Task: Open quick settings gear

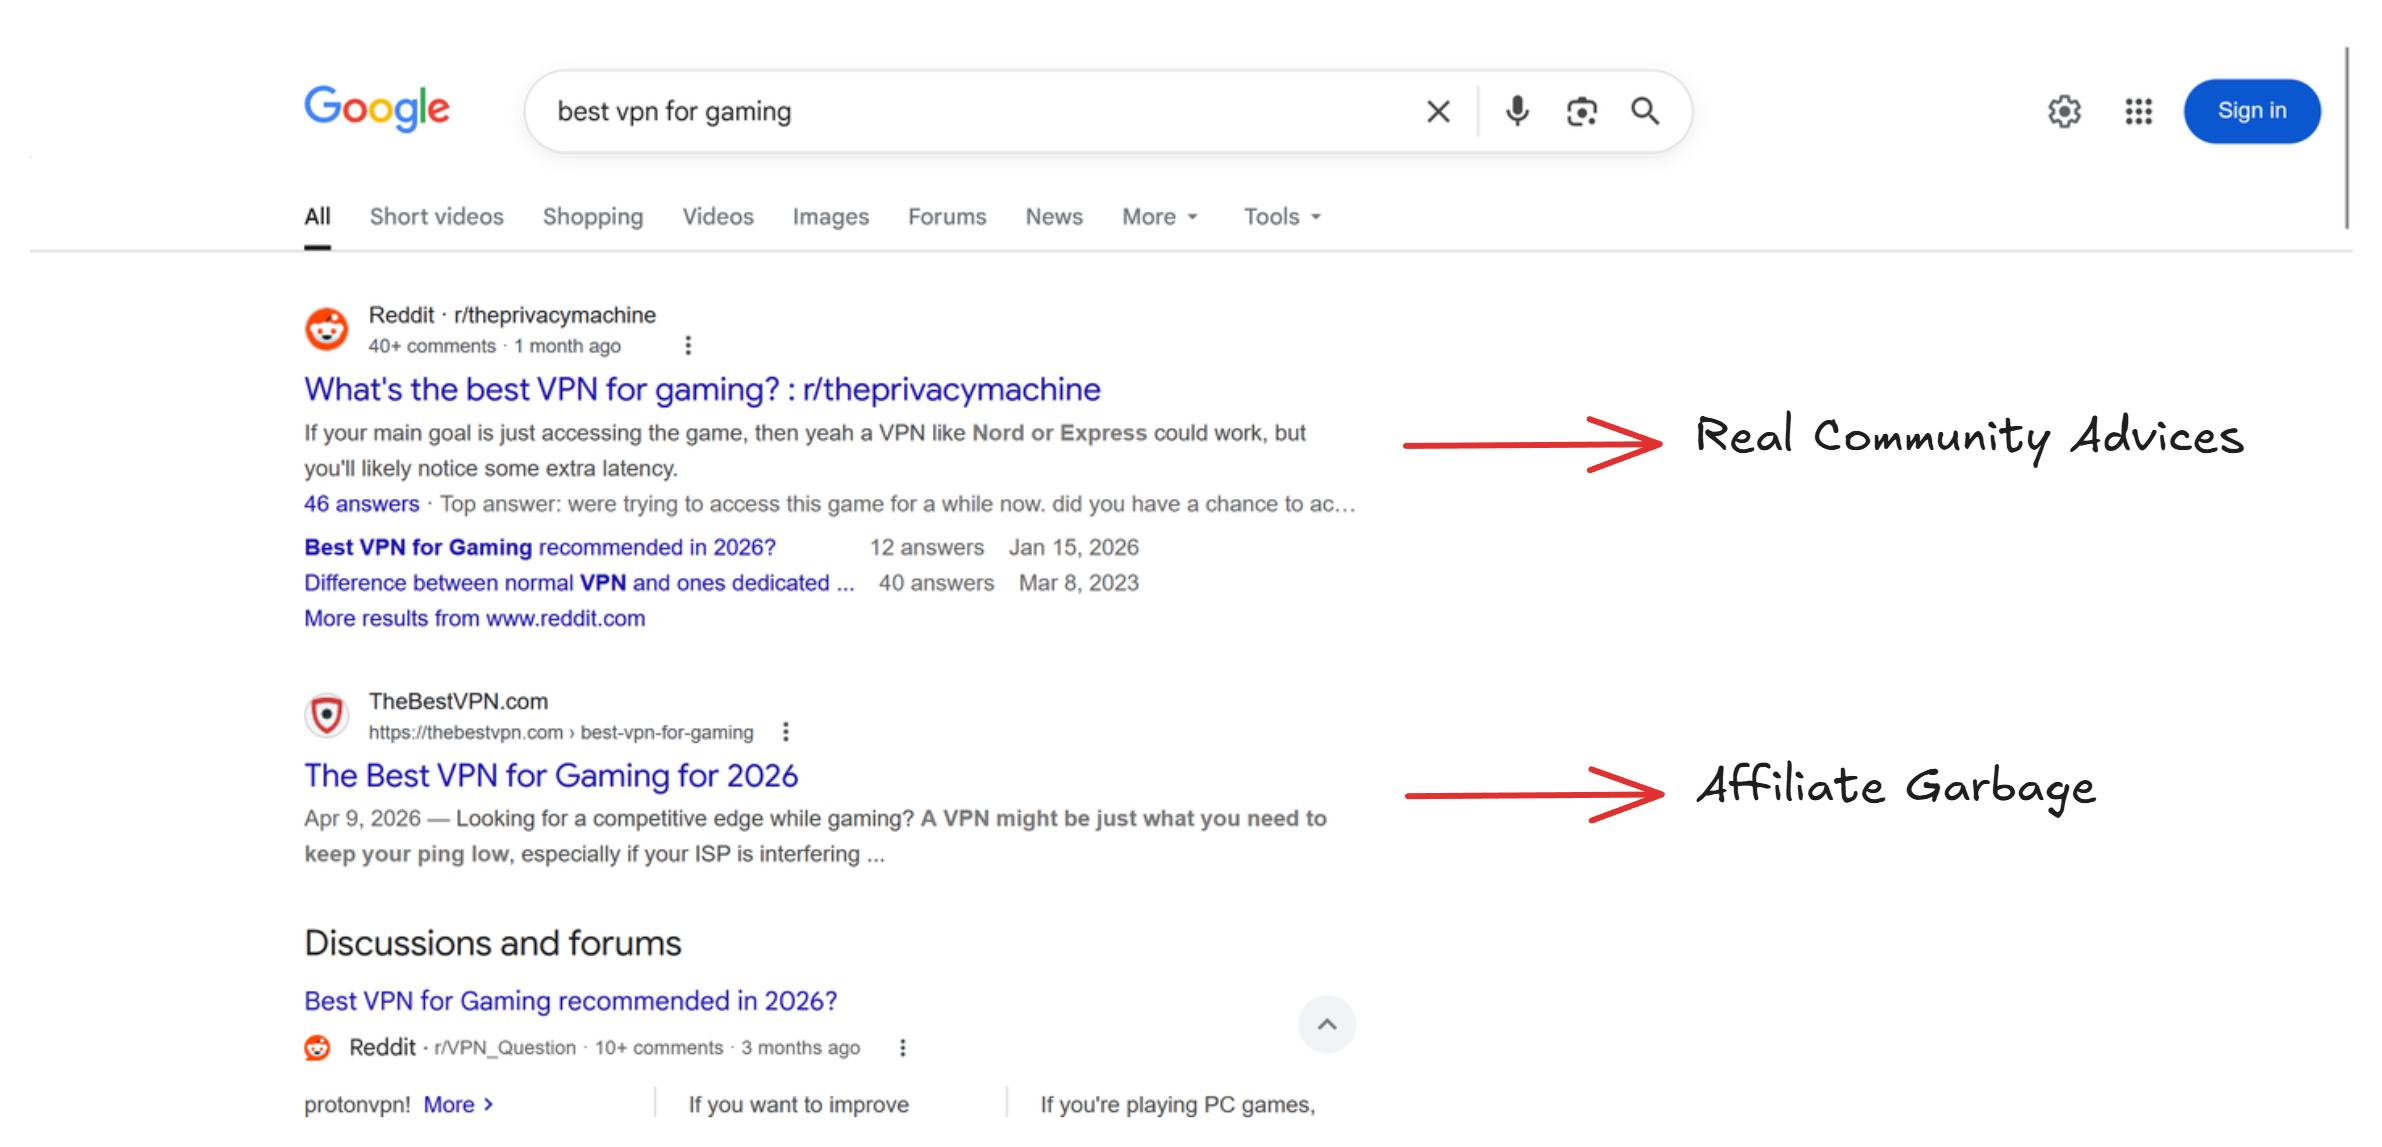Action: pyautogui.click(x=2064, y=111)
